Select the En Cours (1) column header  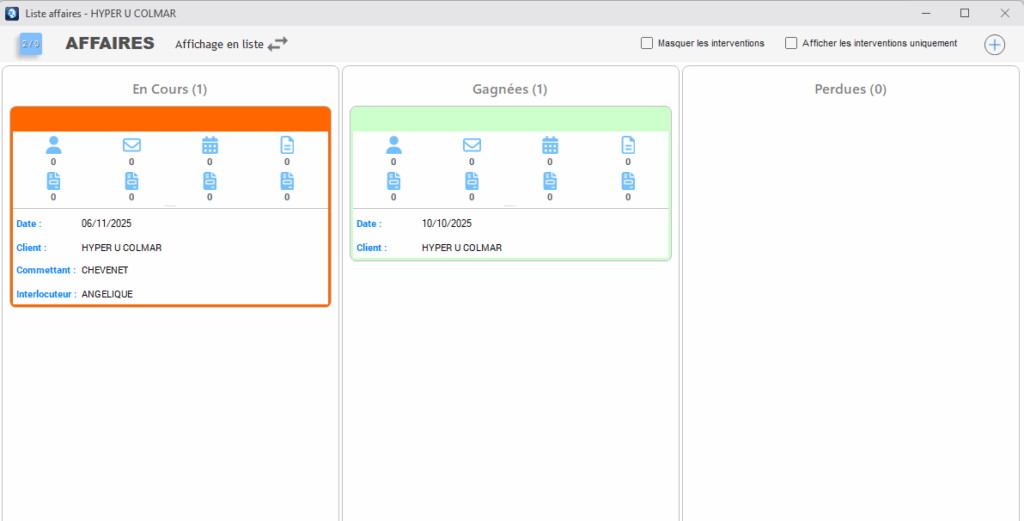170,89
